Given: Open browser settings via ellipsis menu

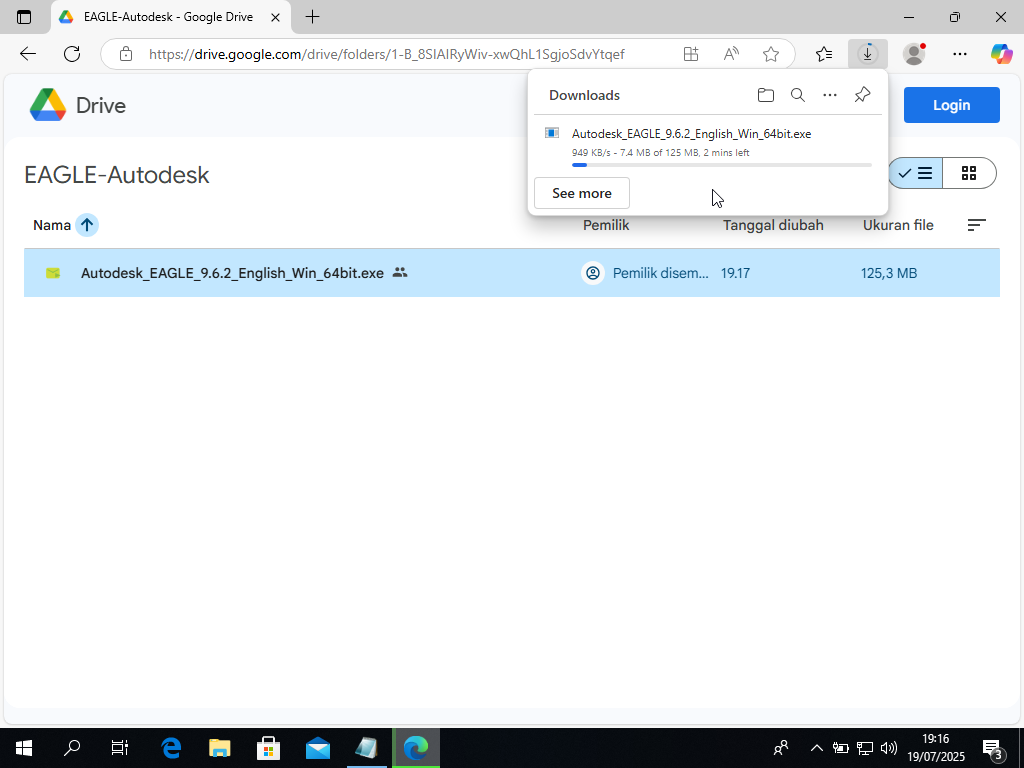Looking at the screenshot, I should (959, 54).
